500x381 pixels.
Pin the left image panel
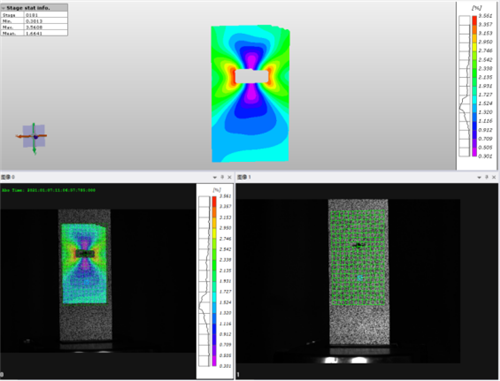[222, 177]
